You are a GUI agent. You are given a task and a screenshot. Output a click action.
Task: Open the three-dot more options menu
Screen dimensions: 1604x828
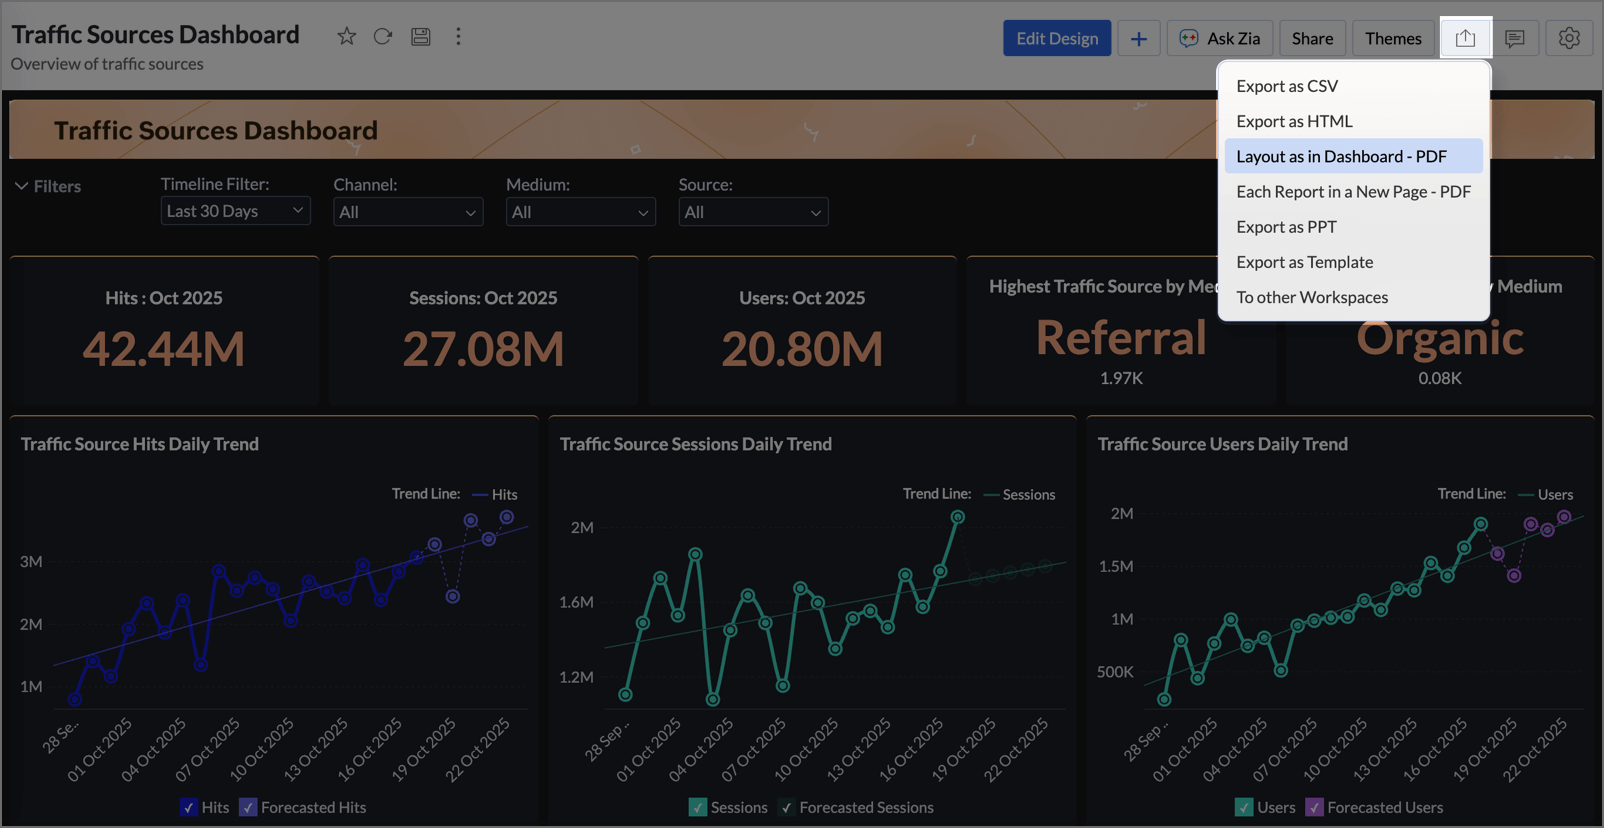click(x=458, y=37)
